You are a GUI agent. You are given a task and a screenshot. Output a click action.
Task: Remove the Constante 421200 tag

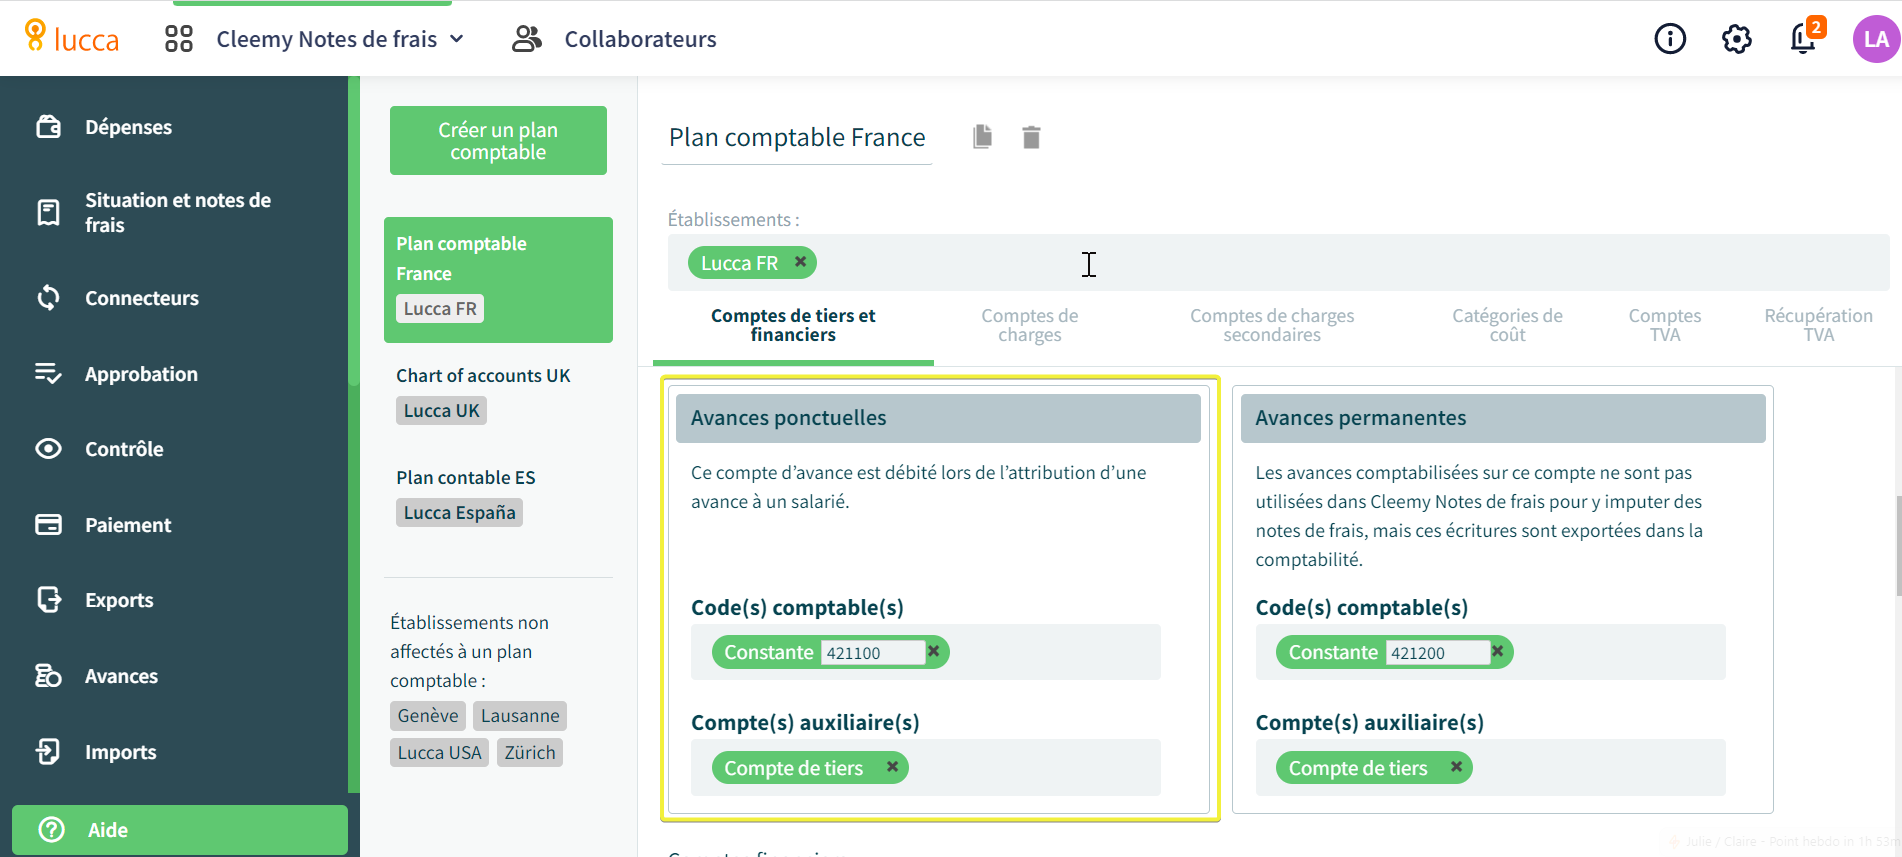1498,651
